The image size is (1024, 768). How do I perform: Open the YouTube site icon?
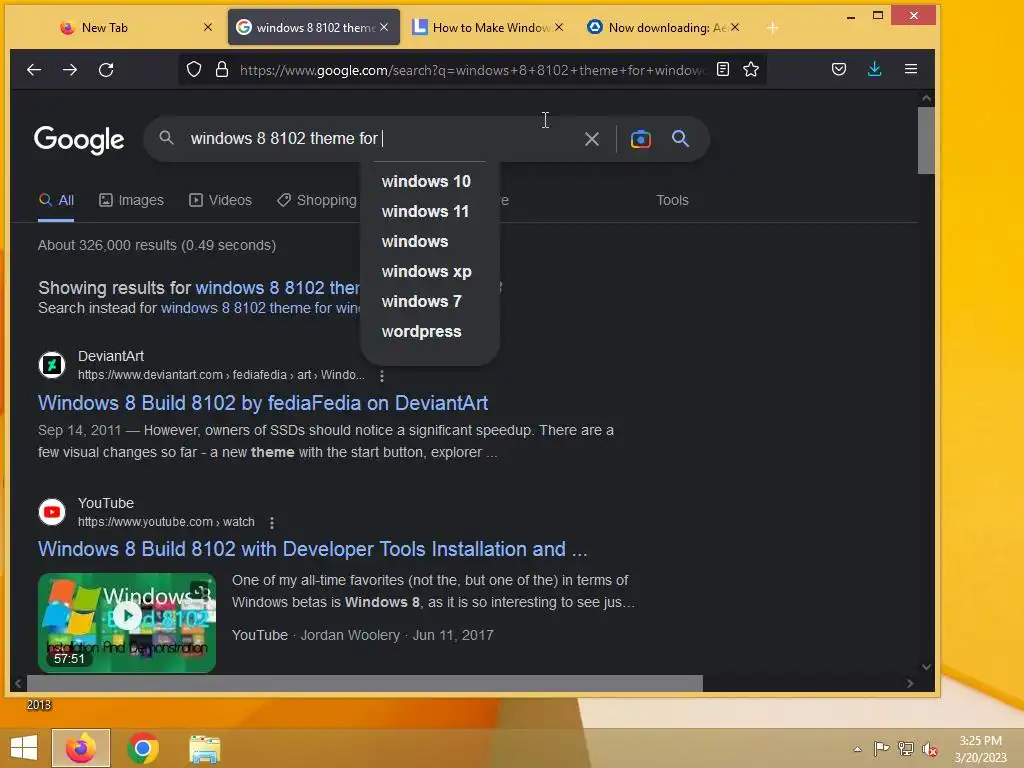[52, 512]
